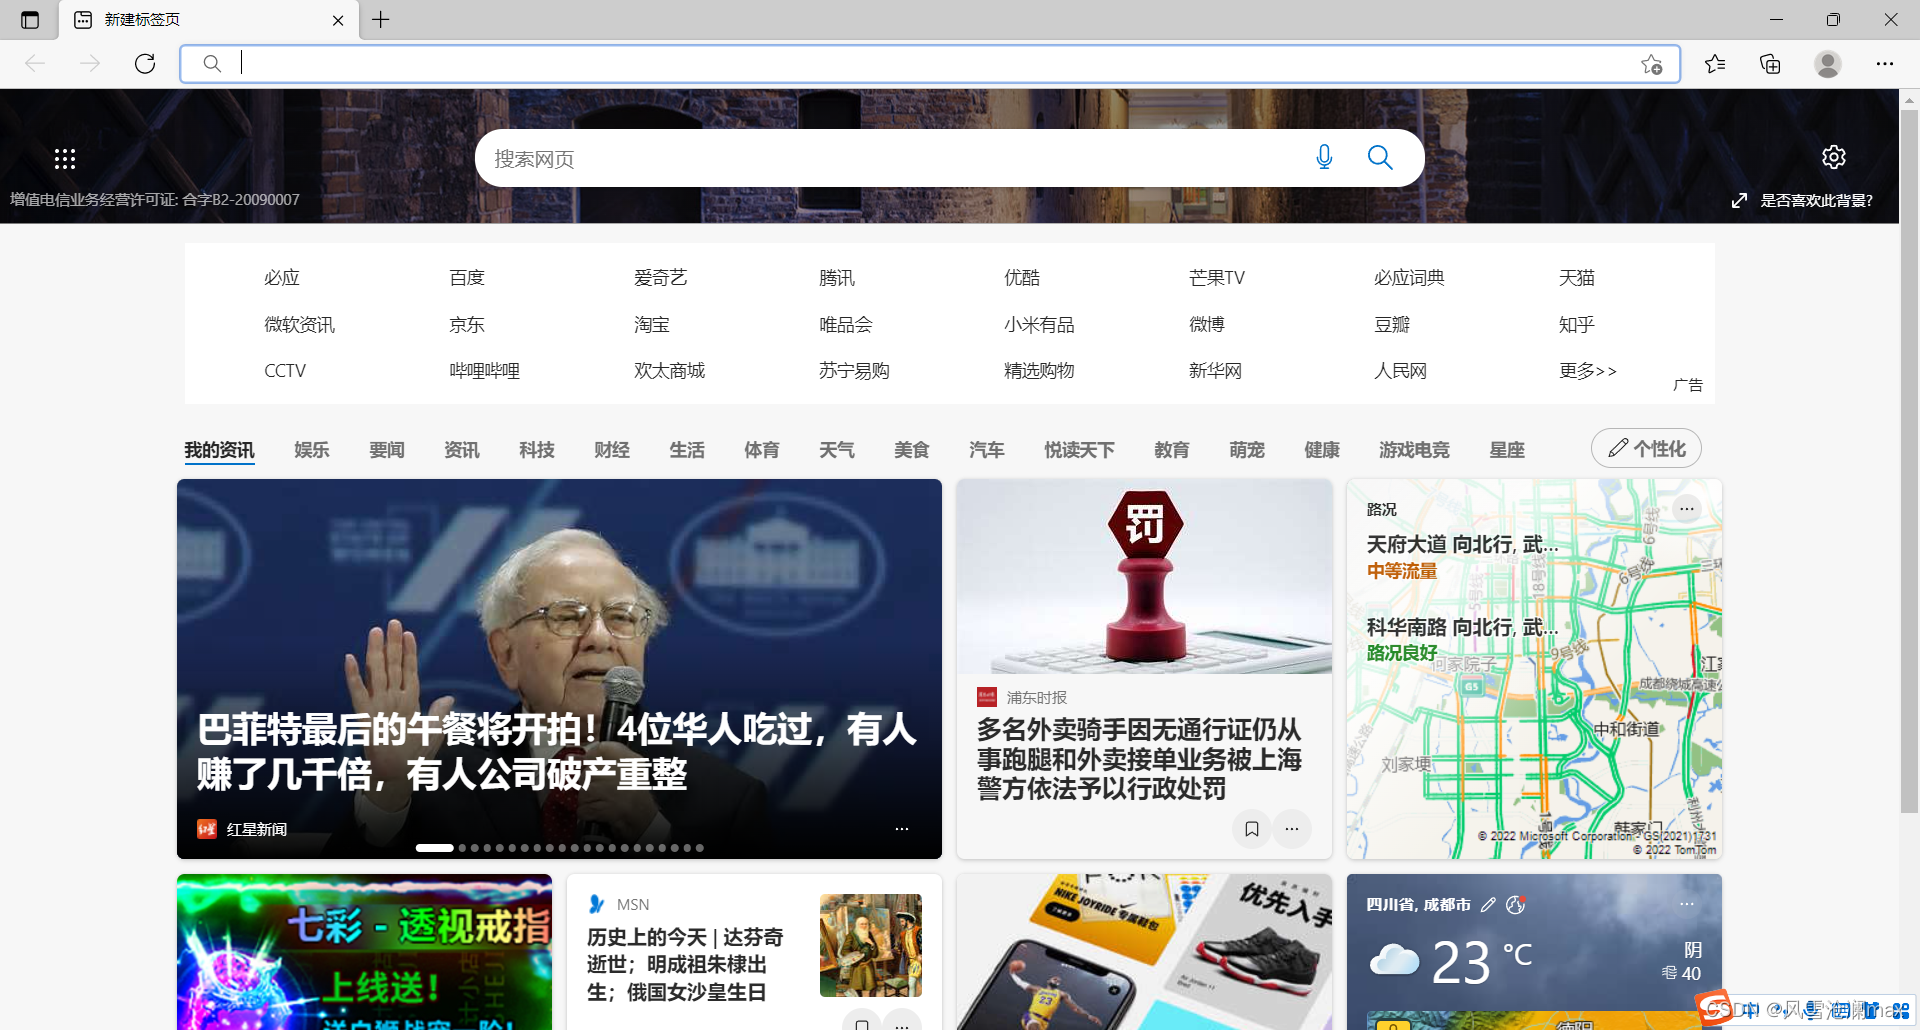Open the Buffett lunch headline article

click(556, 751)
